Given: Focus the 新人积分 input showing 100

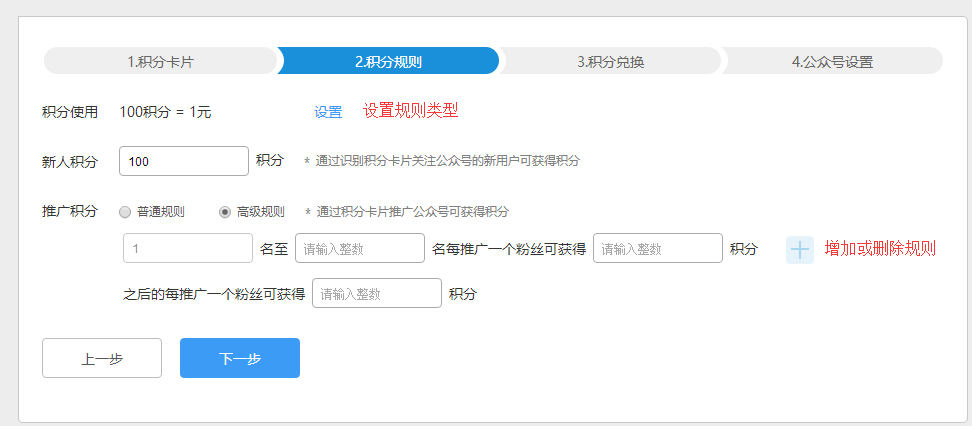Looking at the screenshot, I should pos(183,161).
